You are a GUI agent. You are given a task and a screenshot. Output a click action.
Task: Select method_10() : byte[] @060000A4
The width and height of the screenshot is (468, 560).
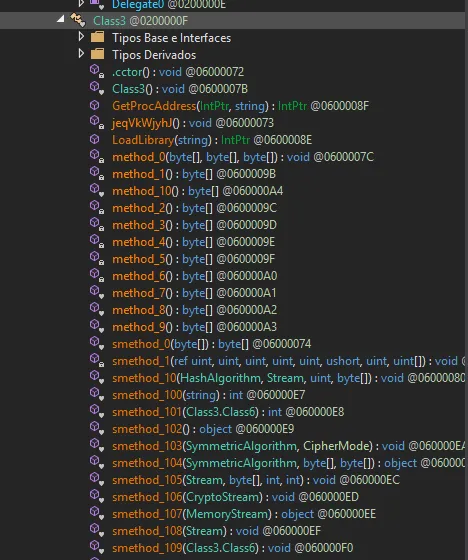point(198,191)
